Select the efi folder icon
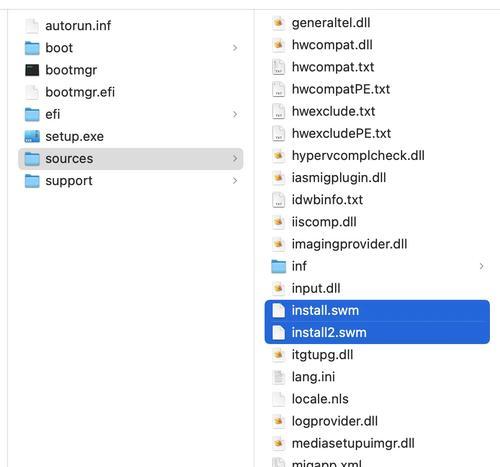This screenshot has width=500, height=467. point(32,114)
